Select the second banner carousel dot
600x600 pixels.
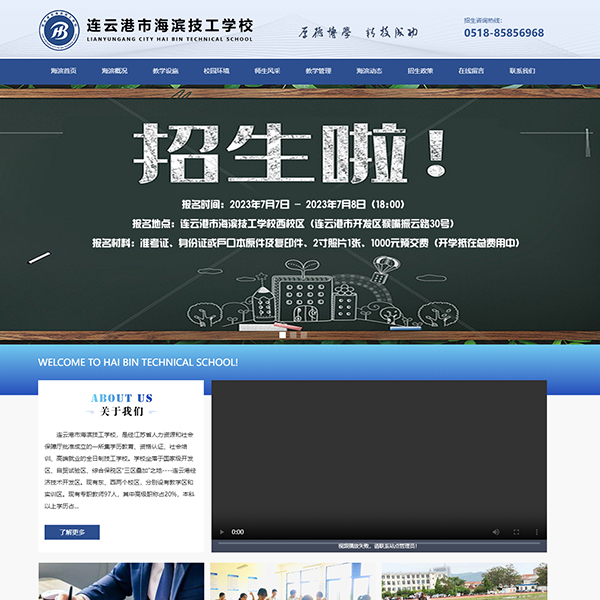point(293,335)
